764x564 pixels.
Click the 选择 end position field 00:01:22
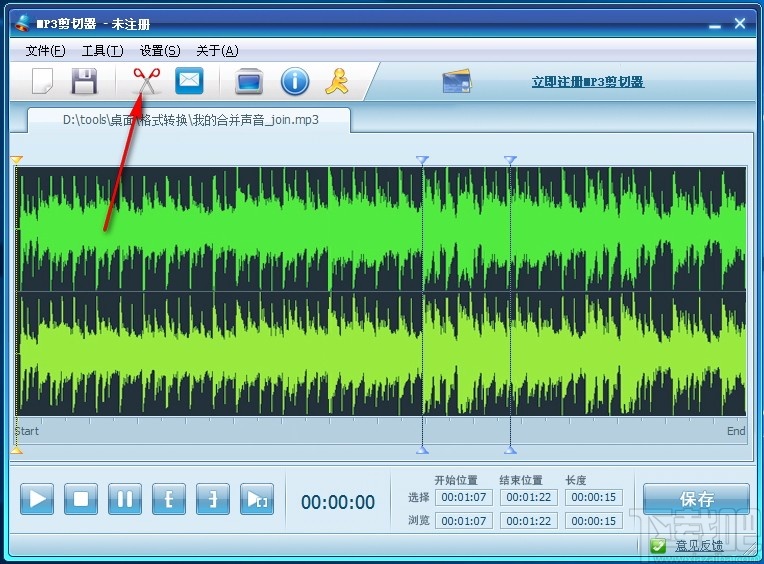[x=529, y=497]
